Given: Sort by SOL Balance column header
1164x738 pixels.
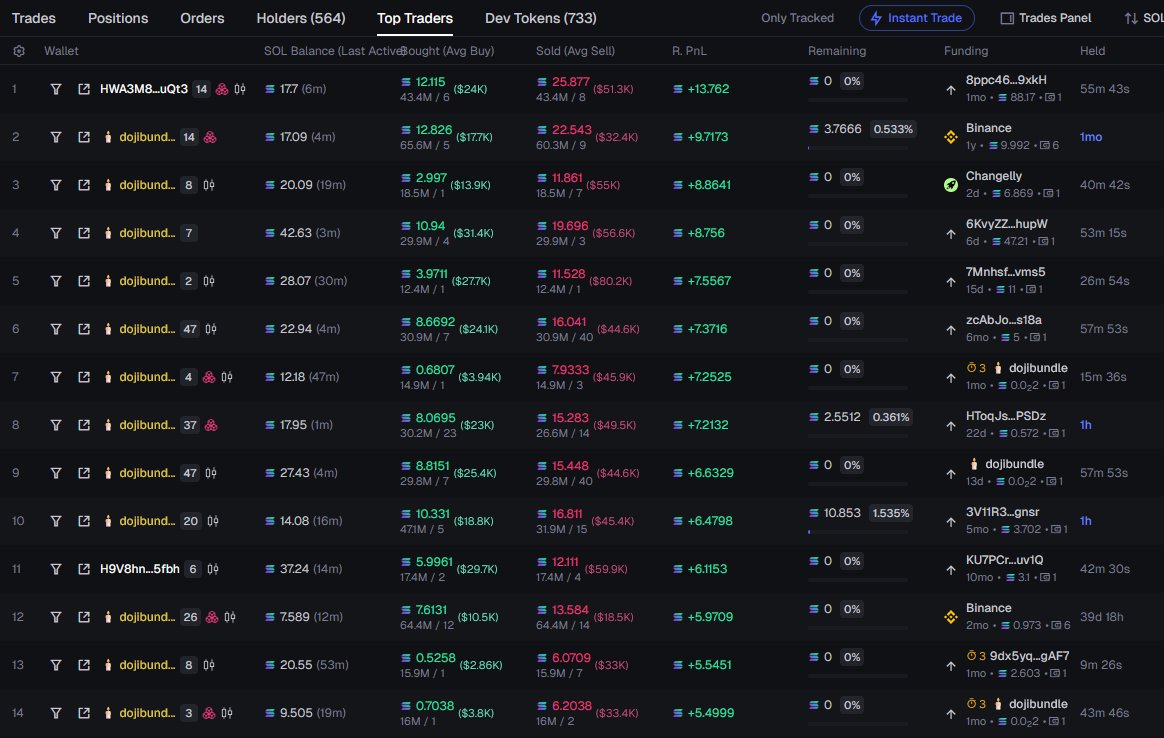Looking at the screenshot, I should pos(331,51).
